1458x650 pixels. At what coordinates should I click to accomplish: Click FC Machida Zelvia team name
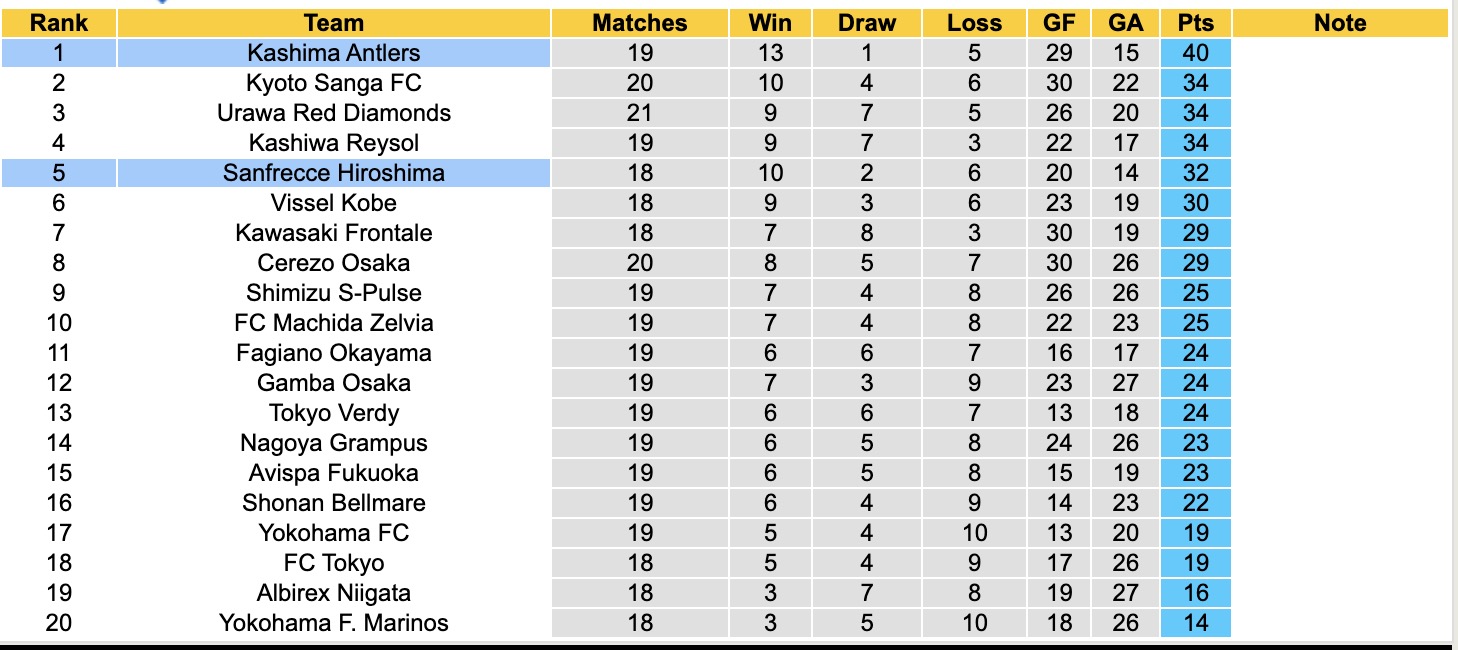[x=334, y=323]
